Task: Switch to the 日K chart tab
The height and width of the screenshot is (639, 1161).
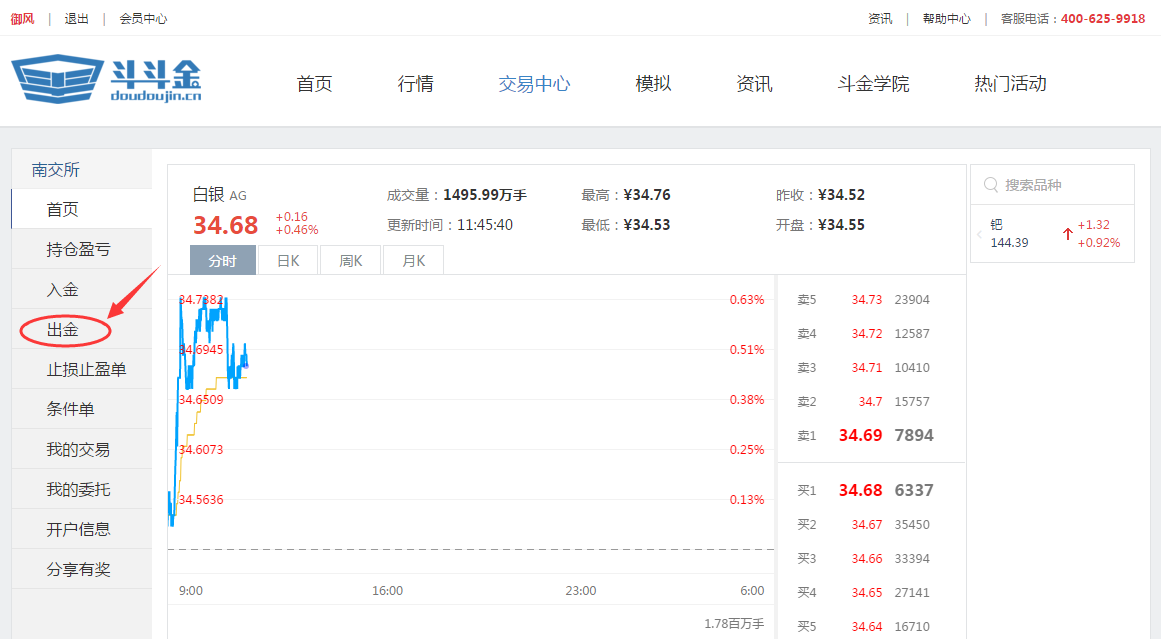Action: (287, 259)
